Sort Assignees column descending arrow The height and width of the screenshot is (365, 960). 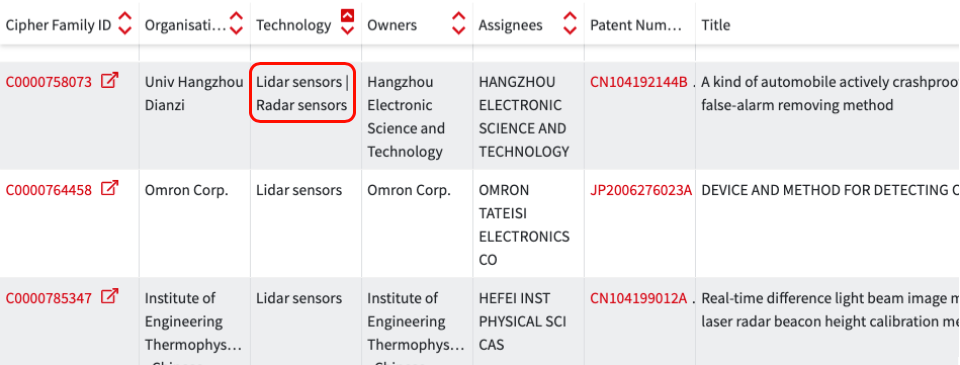click(x=570, y=30)
